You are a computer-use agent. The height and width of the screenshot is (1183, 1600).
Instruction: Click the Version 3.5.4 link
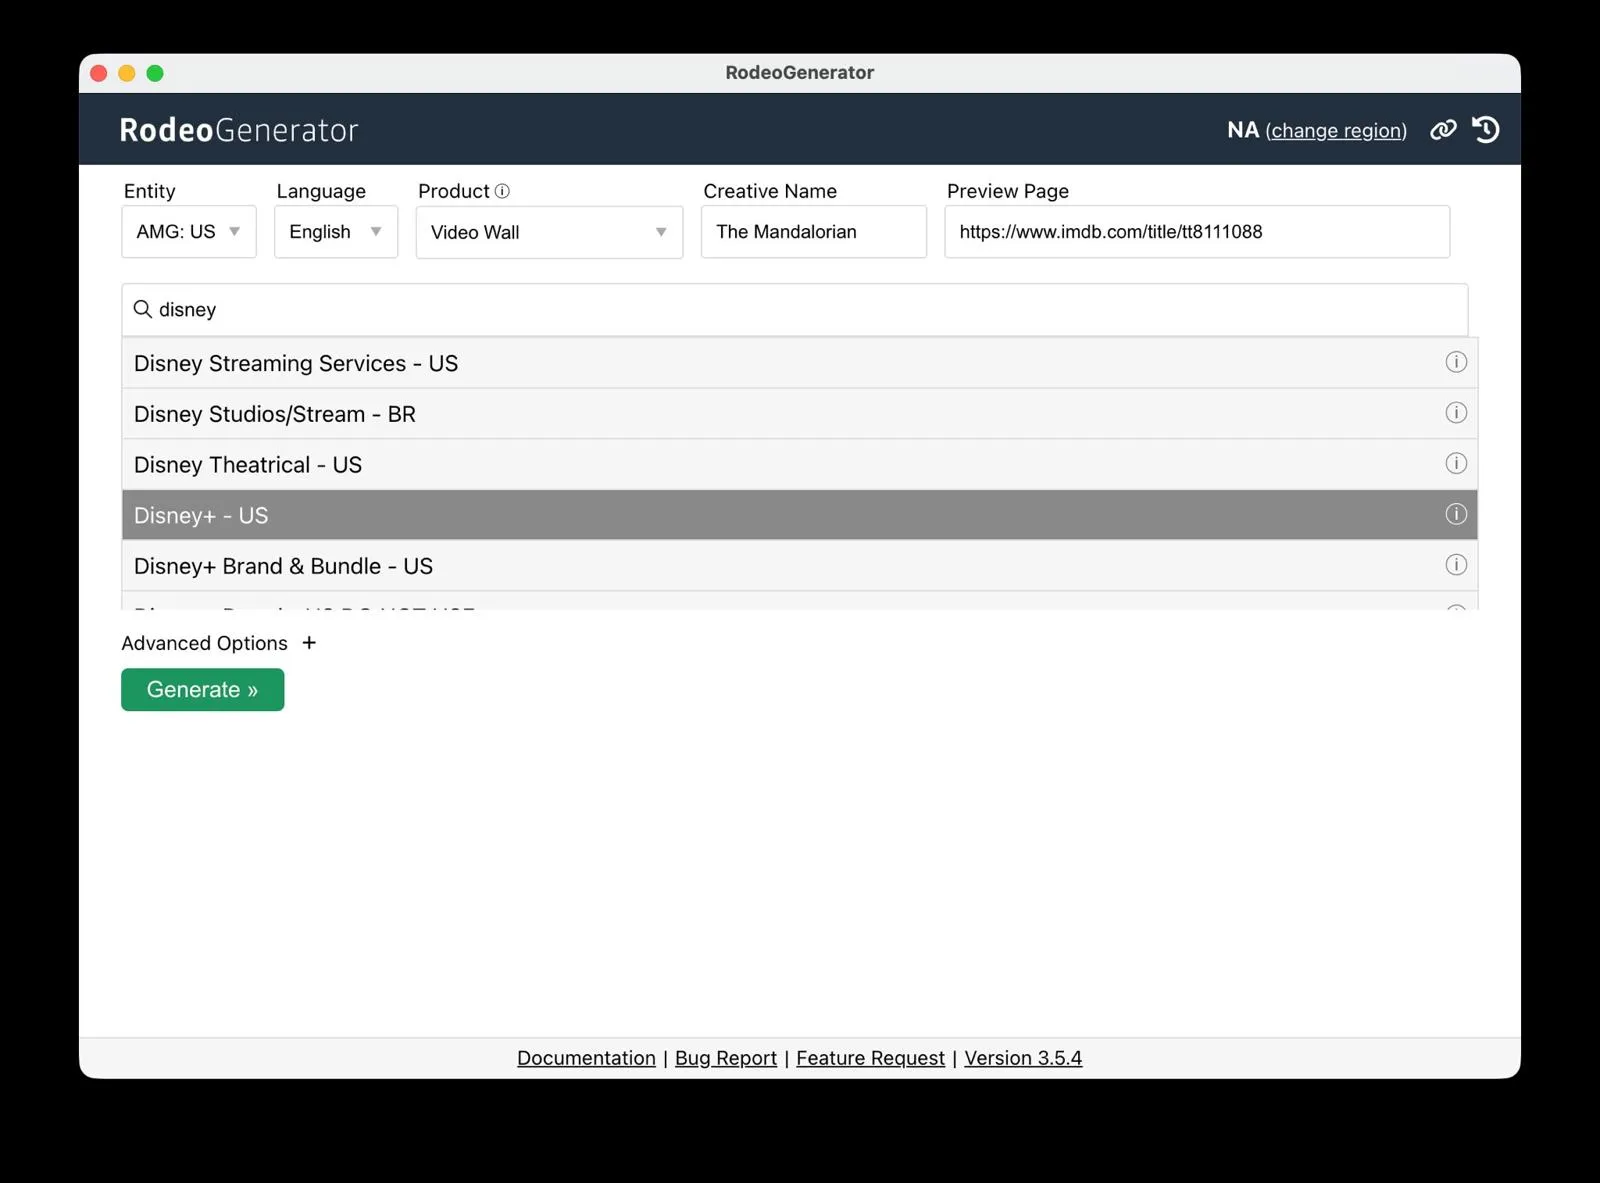(1023, 1058)
